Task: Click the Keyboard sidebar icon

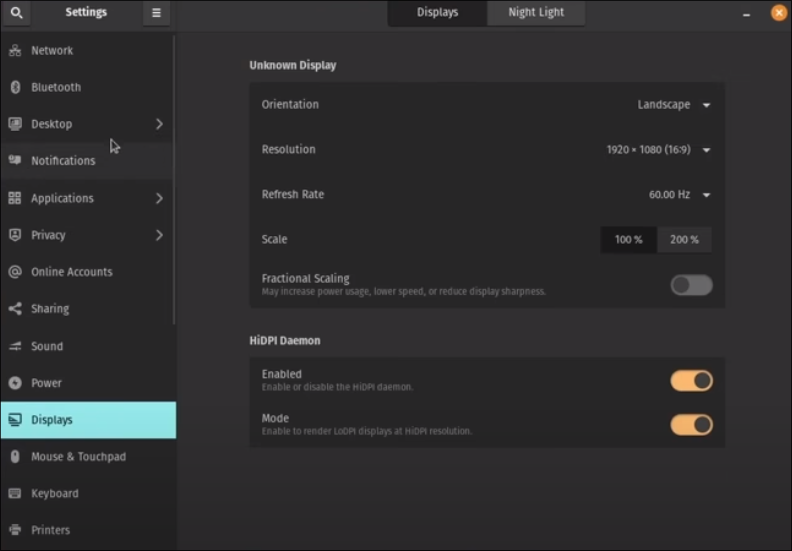Action: (x=15, y=493)
